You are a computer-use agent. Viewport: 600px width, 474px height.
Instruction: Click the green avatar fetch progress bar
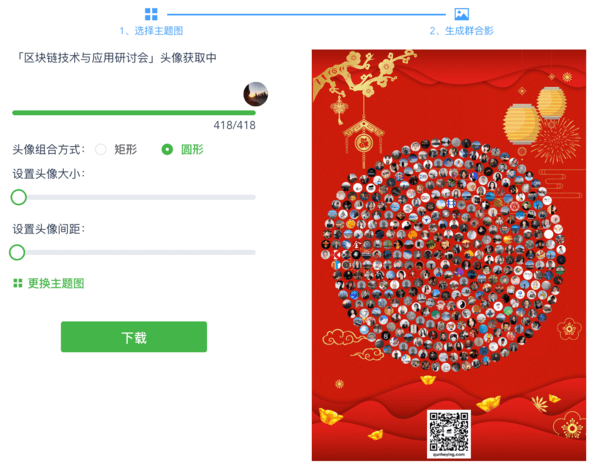(134, 113)
